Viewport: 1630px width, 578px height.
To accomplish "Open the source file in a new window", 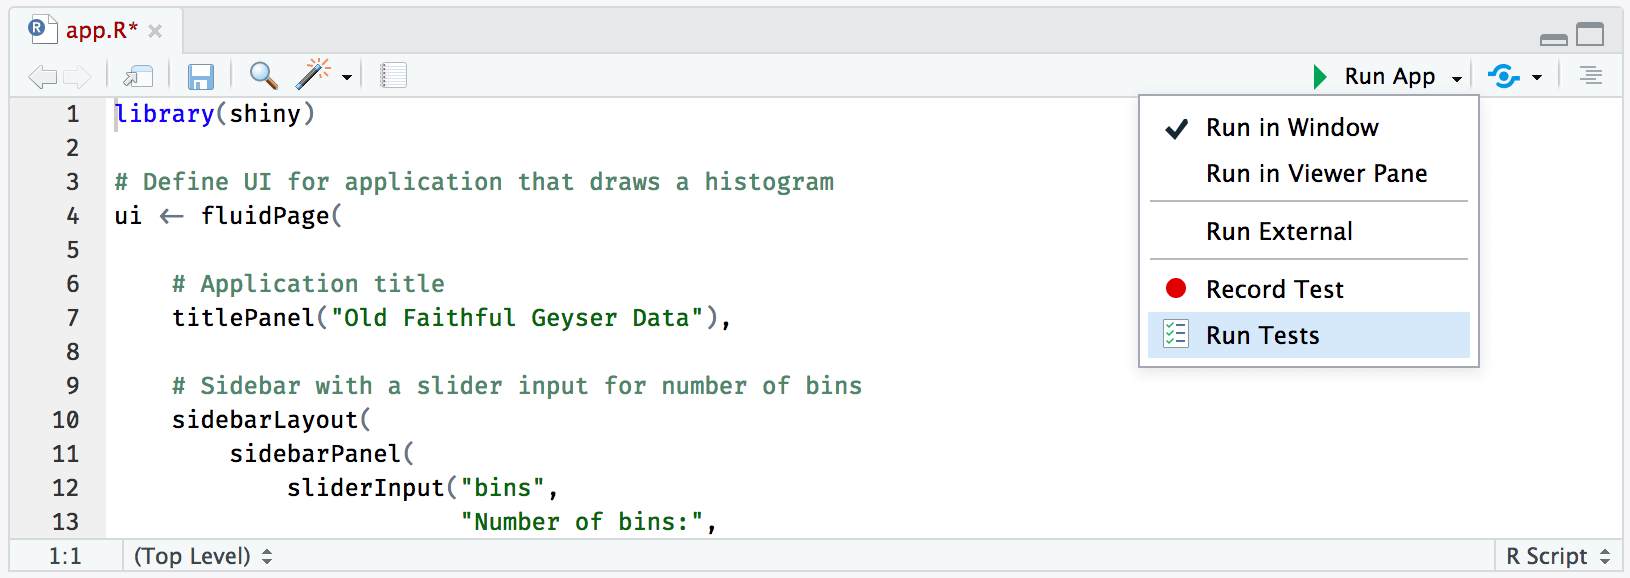I will (x=138, y=74).
